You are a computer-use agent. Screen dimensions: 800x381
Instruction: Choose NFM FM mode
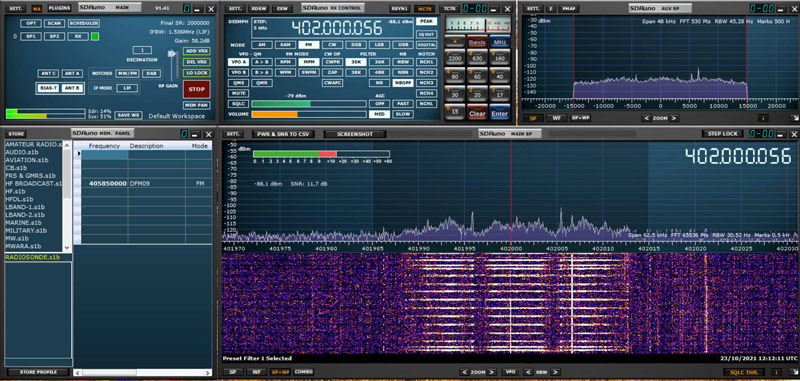coord(285,62)
